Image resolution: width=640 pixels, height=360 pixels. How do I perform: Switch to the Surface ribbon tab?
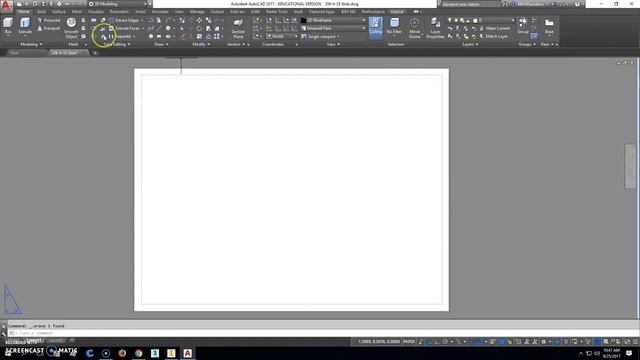[x=59, y=12]
